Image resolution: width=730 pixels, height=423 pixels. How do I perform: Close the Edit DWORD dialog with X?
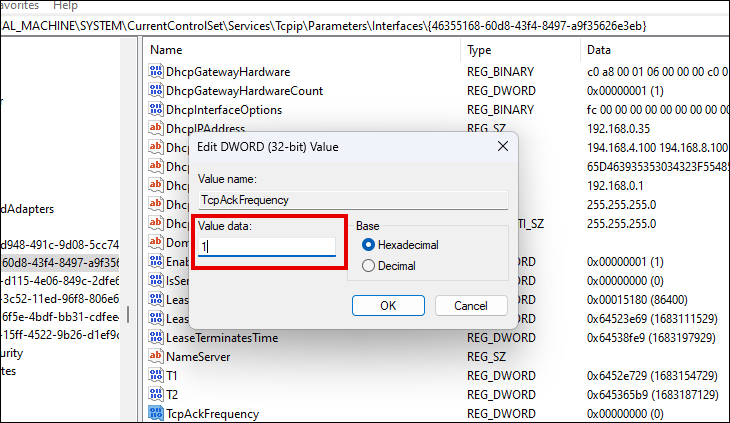503,147
